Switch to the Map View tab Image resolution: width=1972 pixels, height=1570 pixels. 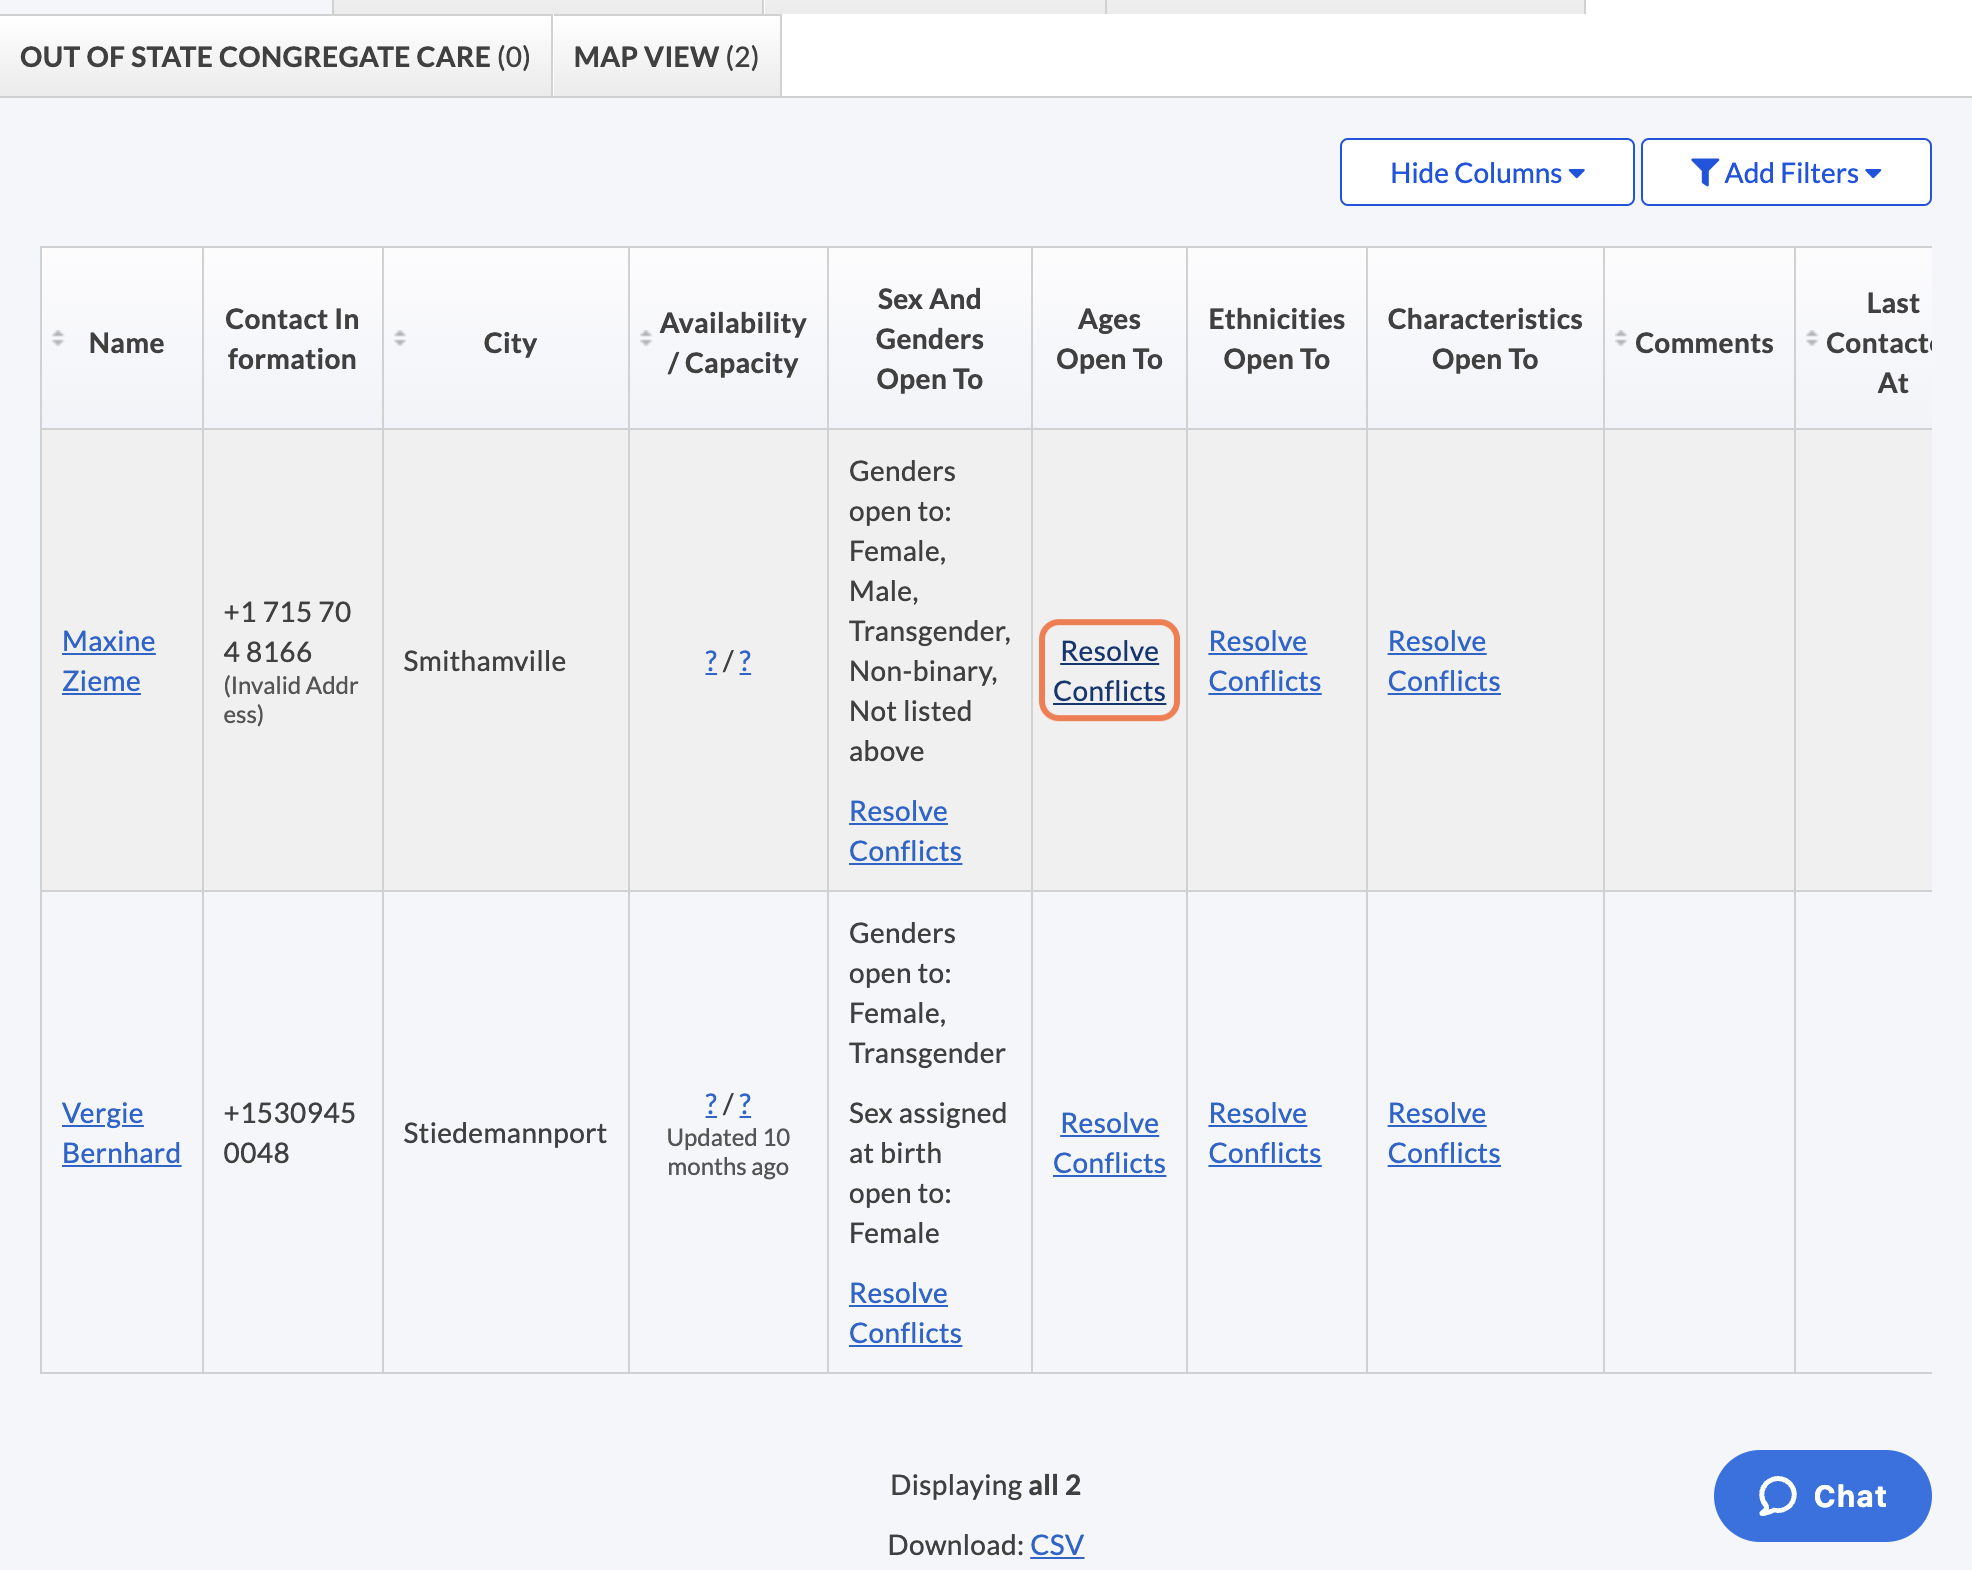point(666,57)
